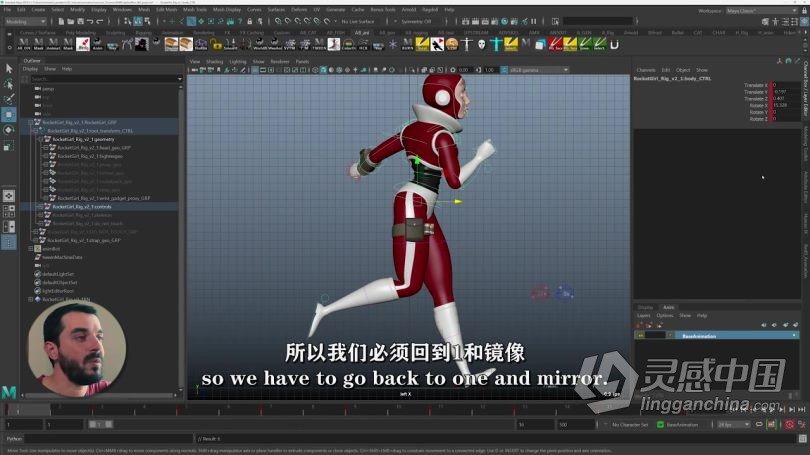Toggle the workspace lock icon
Screen dimensions: 810x455
click(805, 10)
